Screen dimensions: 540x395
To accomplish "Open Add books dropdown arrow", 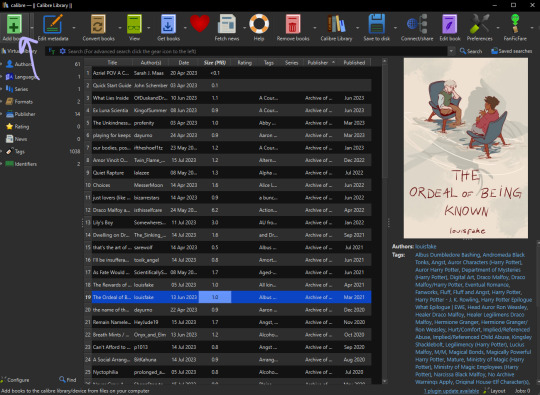I will pyautogui.click(x=32, y=27).
